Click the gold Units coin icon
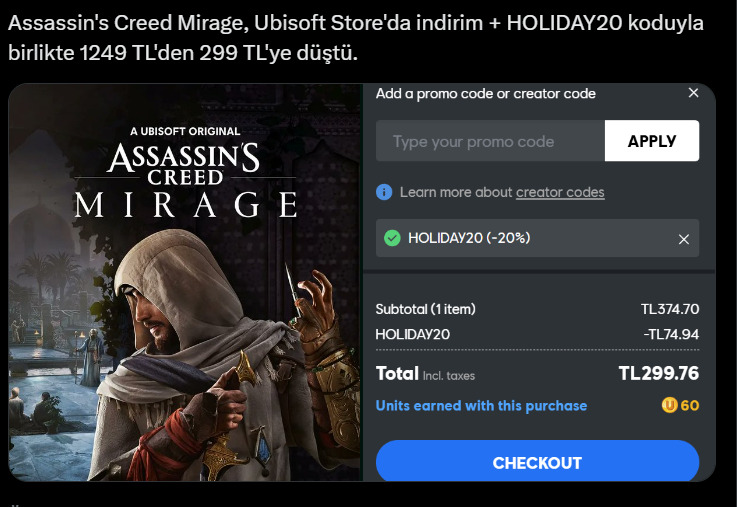 point(669,405)
